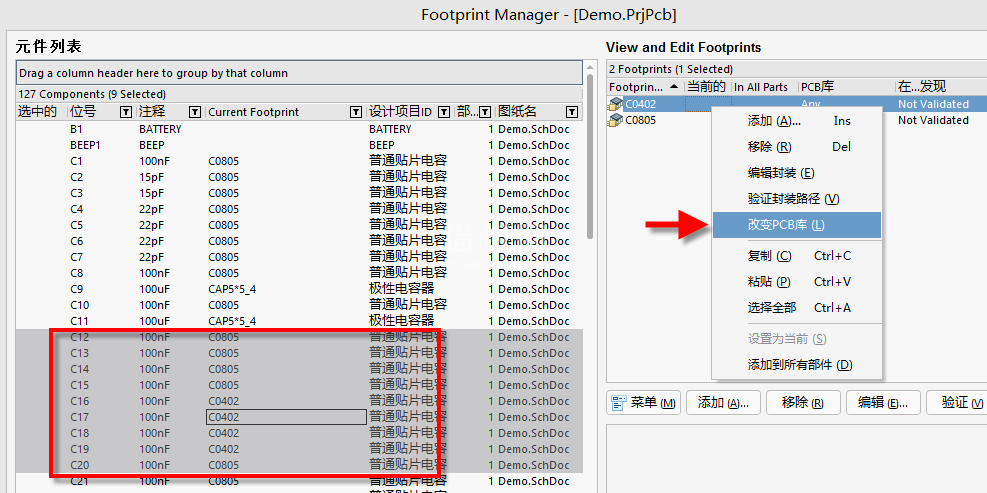987x493 pixels.
Task: Choose 验证封装路径 menu entry
Action: click(793, 199)
